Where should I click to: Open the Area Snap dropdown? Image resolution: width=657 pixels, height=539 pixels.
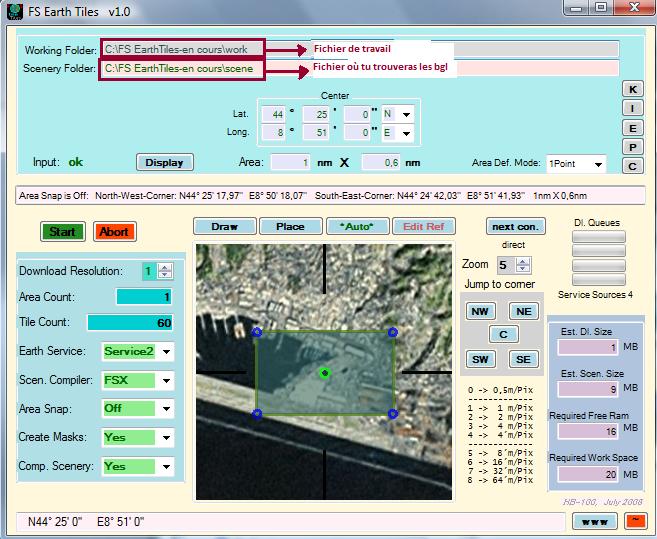point(166,409)
